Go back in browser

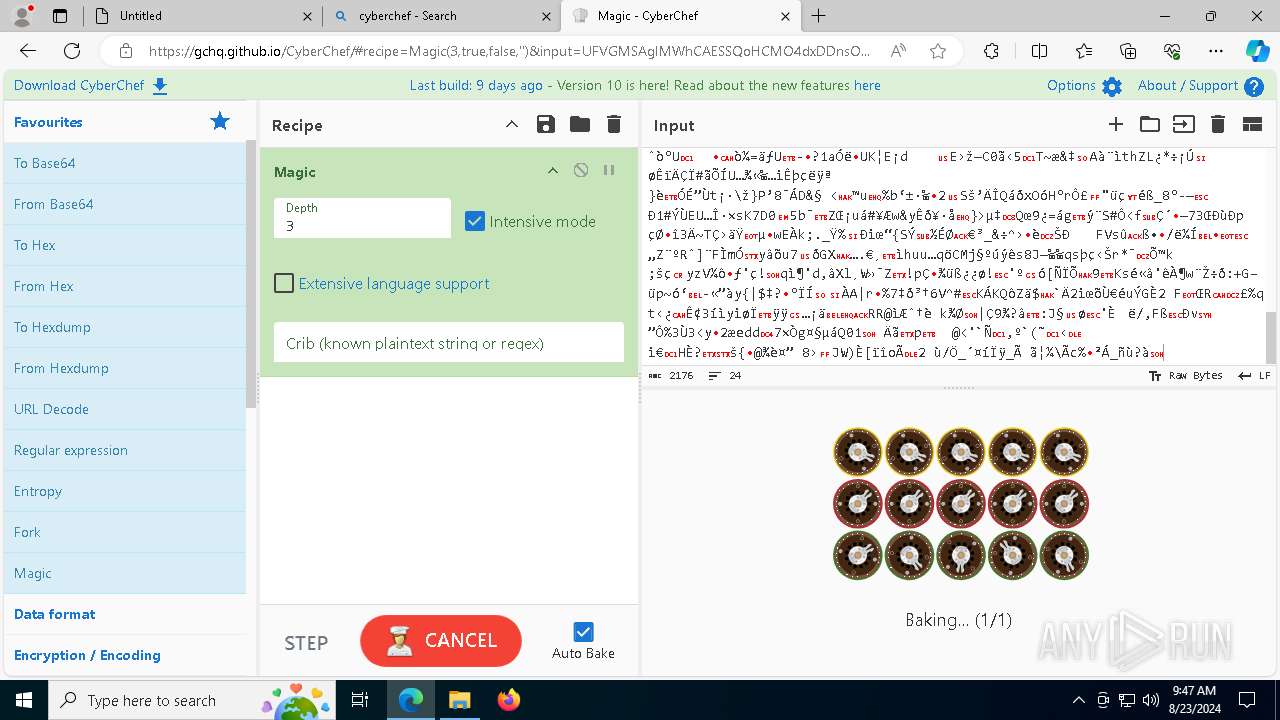point(28,51)
